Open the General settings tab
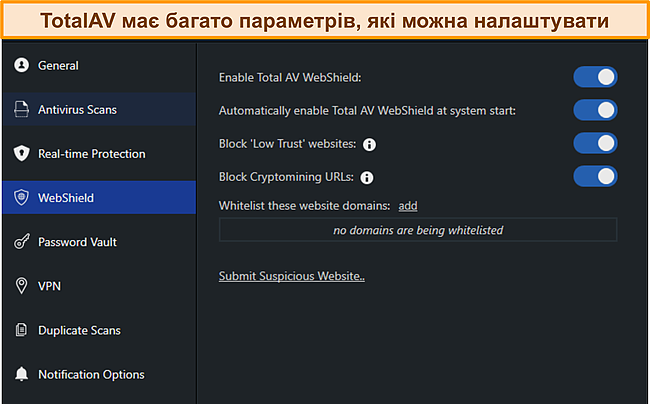Viewport: 650px width, 404px height. [58, 66]
